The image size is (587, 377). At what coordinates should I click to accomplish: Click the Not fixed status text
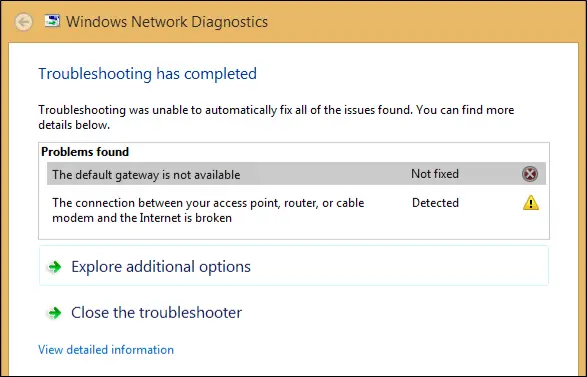pos(435,174)
